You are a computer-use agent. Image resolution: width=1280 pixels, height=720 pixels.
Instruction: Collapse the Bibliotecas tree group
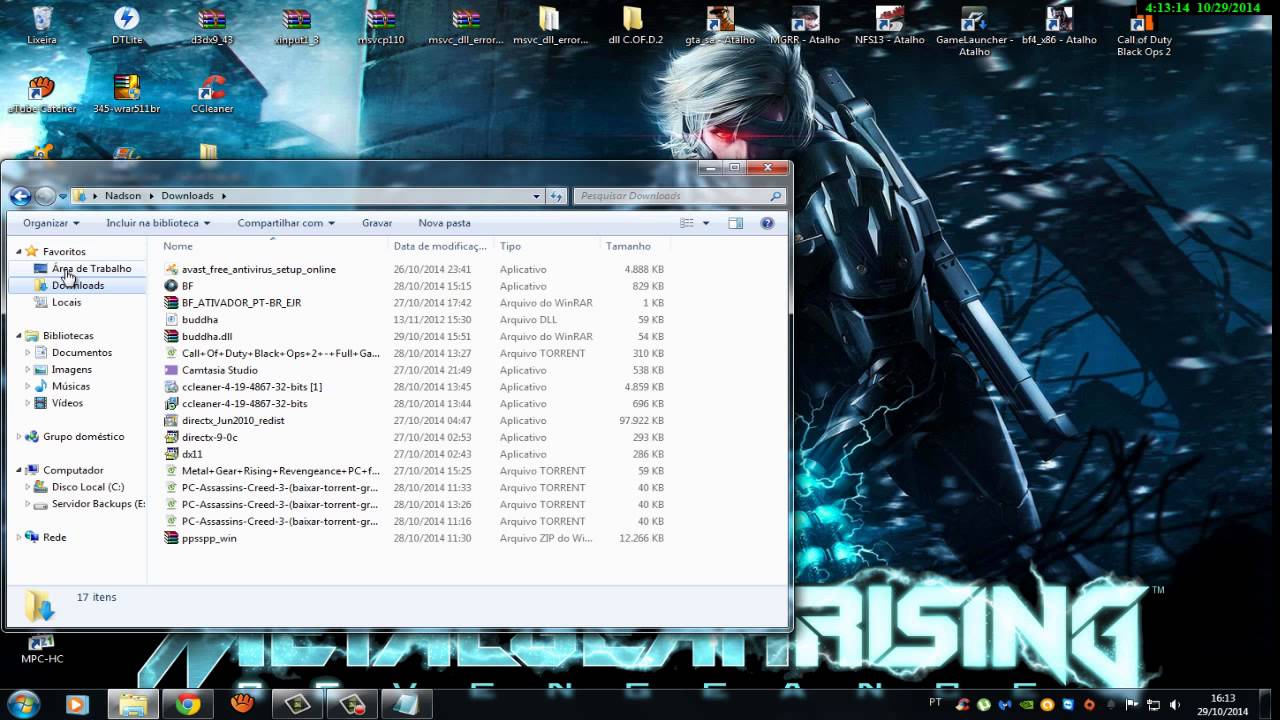coord(19,336)
